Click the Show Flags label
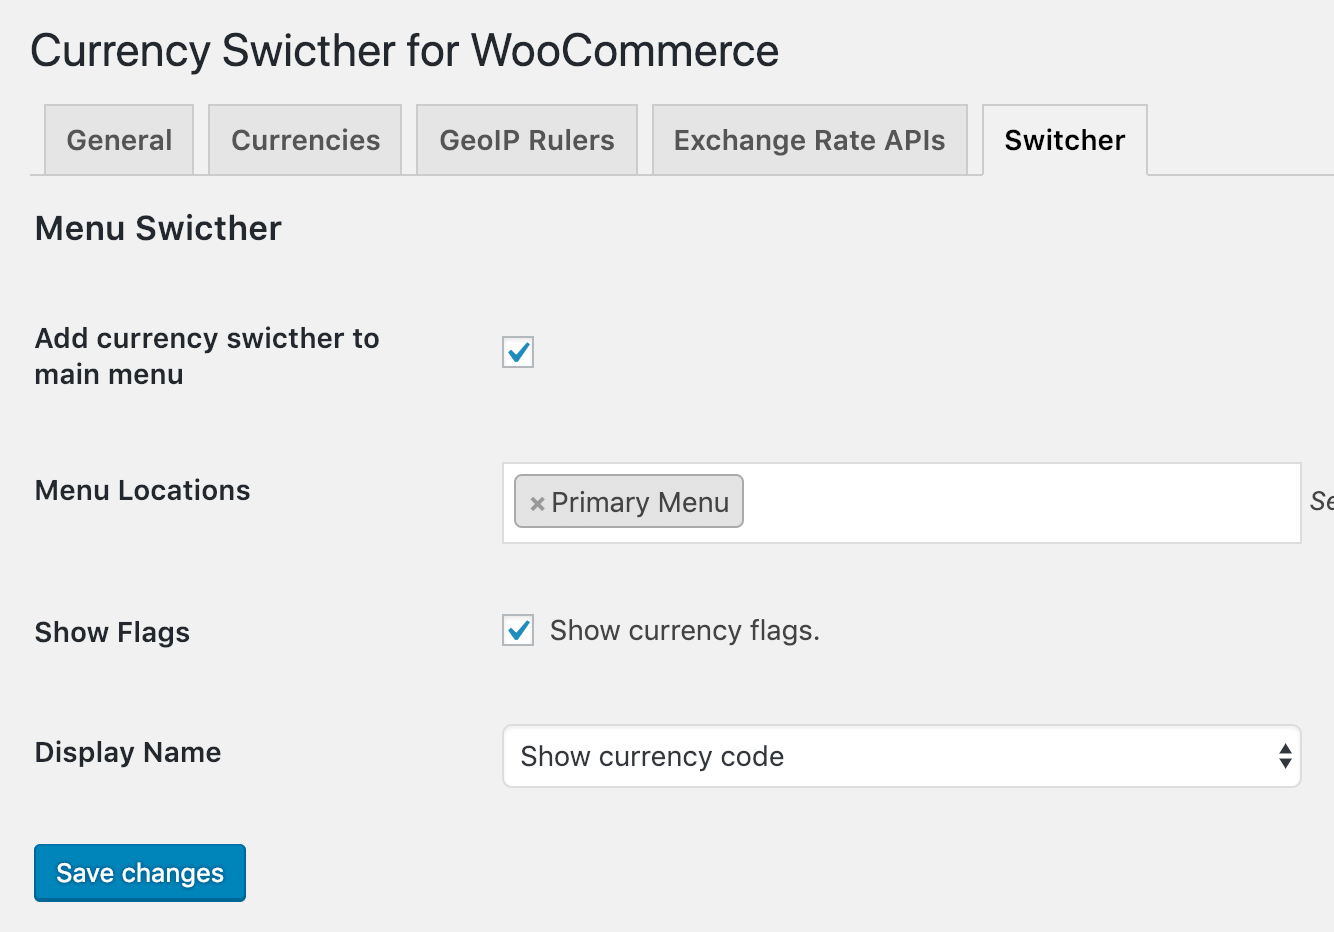 pos(112,632)
